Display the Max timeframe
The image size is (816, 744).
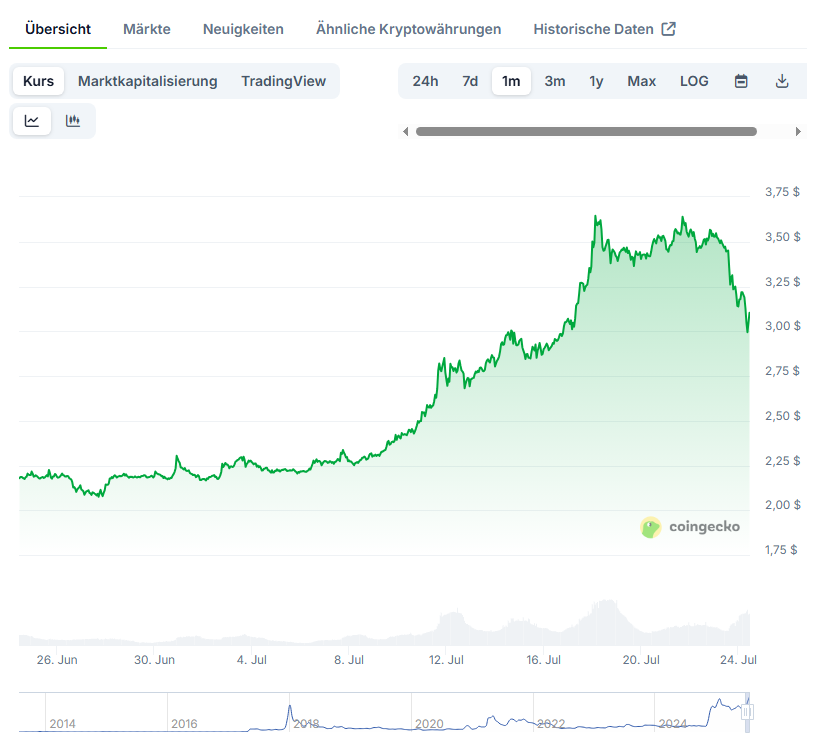(641, 81)
